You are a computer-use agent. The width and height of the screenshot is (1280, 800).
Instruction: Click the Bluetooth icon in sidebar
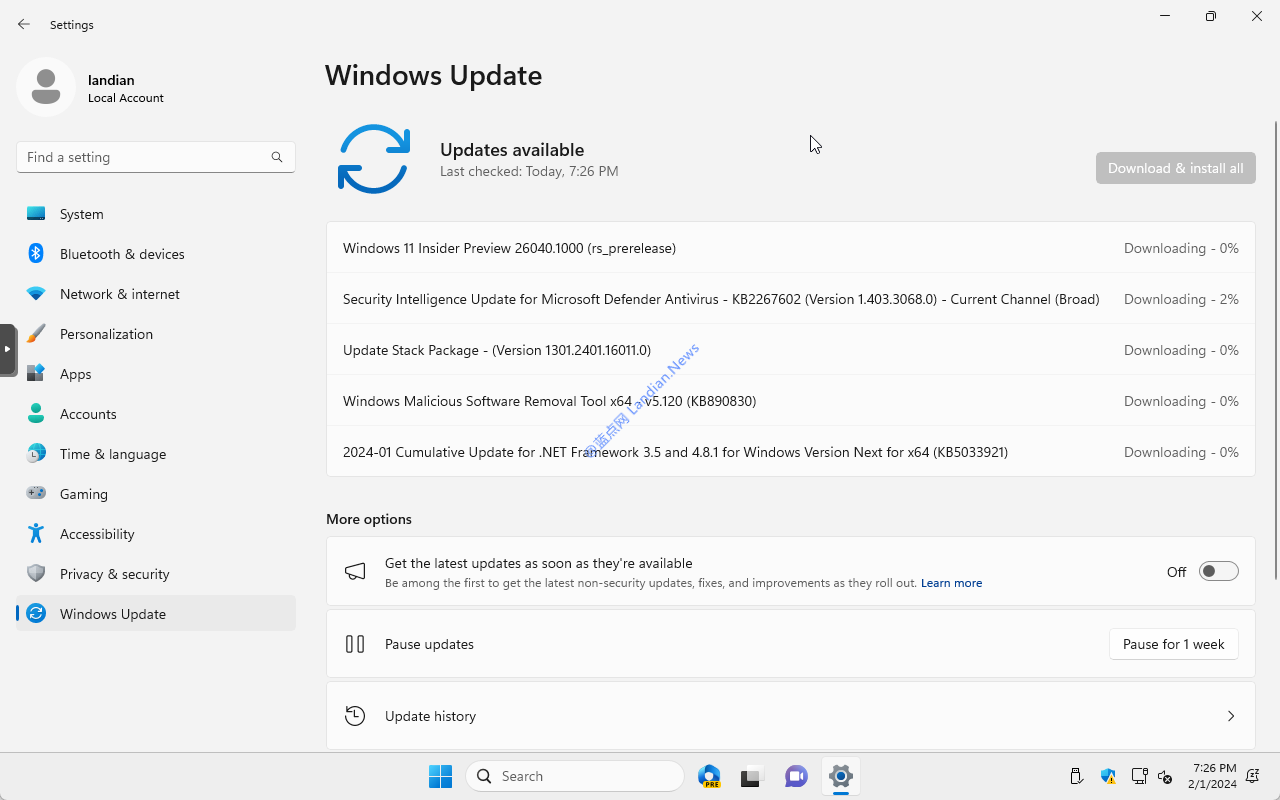[36, 254]
